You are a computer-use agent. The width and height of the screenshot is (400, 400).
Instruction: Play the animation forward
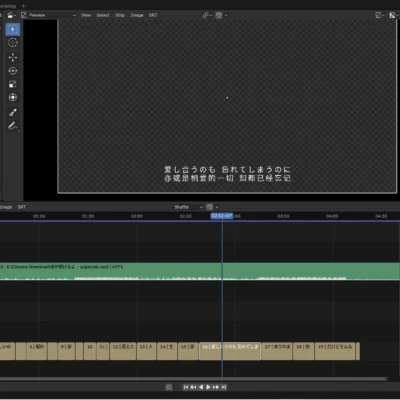(208, 387)
